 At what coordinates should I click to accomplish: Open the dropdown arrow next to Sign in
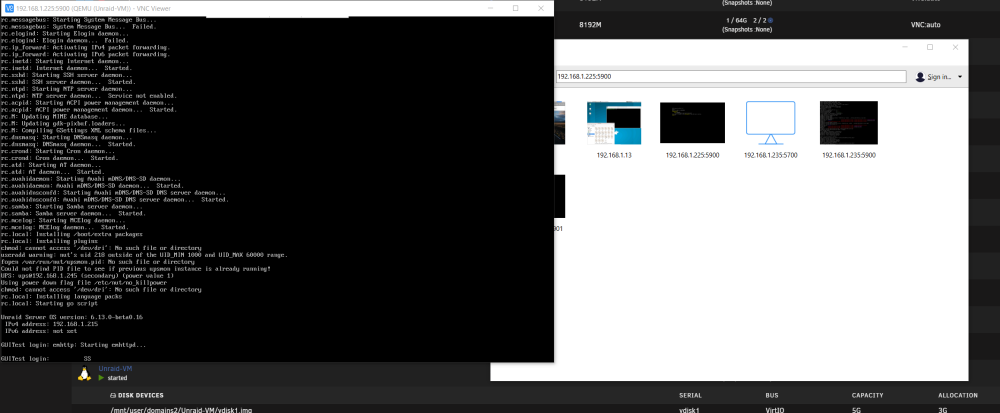[x=960, y=77]
